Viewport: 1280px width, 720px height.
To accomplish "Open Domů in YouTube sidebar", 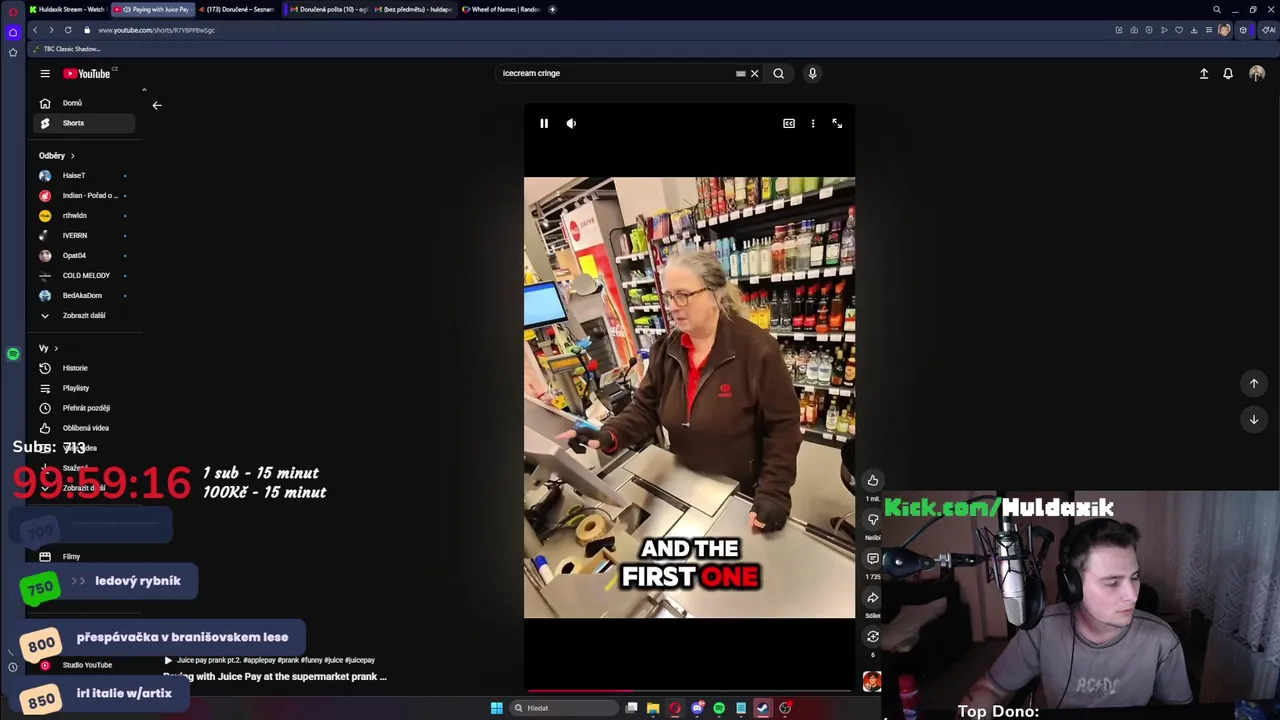I will click(84, 103).
